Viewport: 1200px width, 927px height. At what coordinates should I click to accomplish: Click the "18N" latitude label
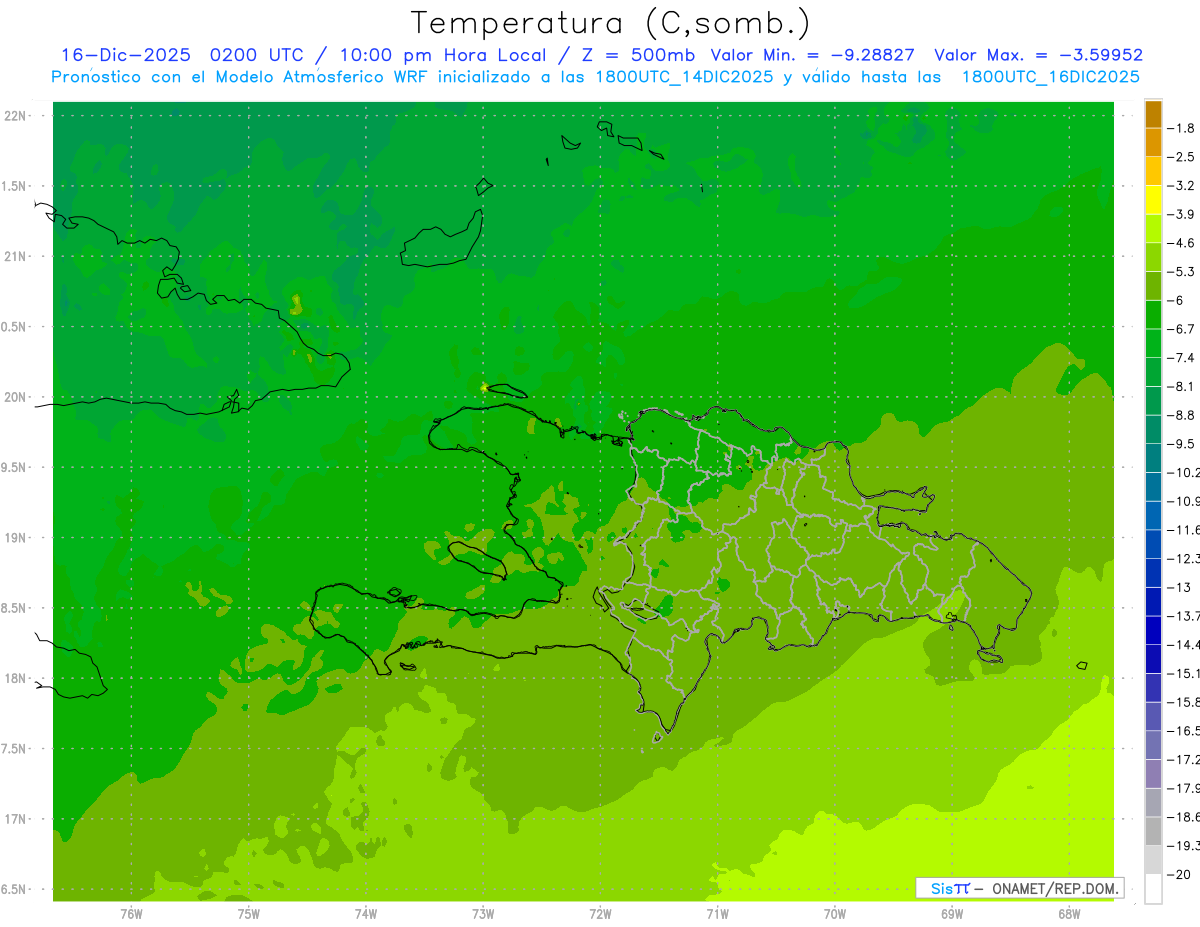pos(15,679)
